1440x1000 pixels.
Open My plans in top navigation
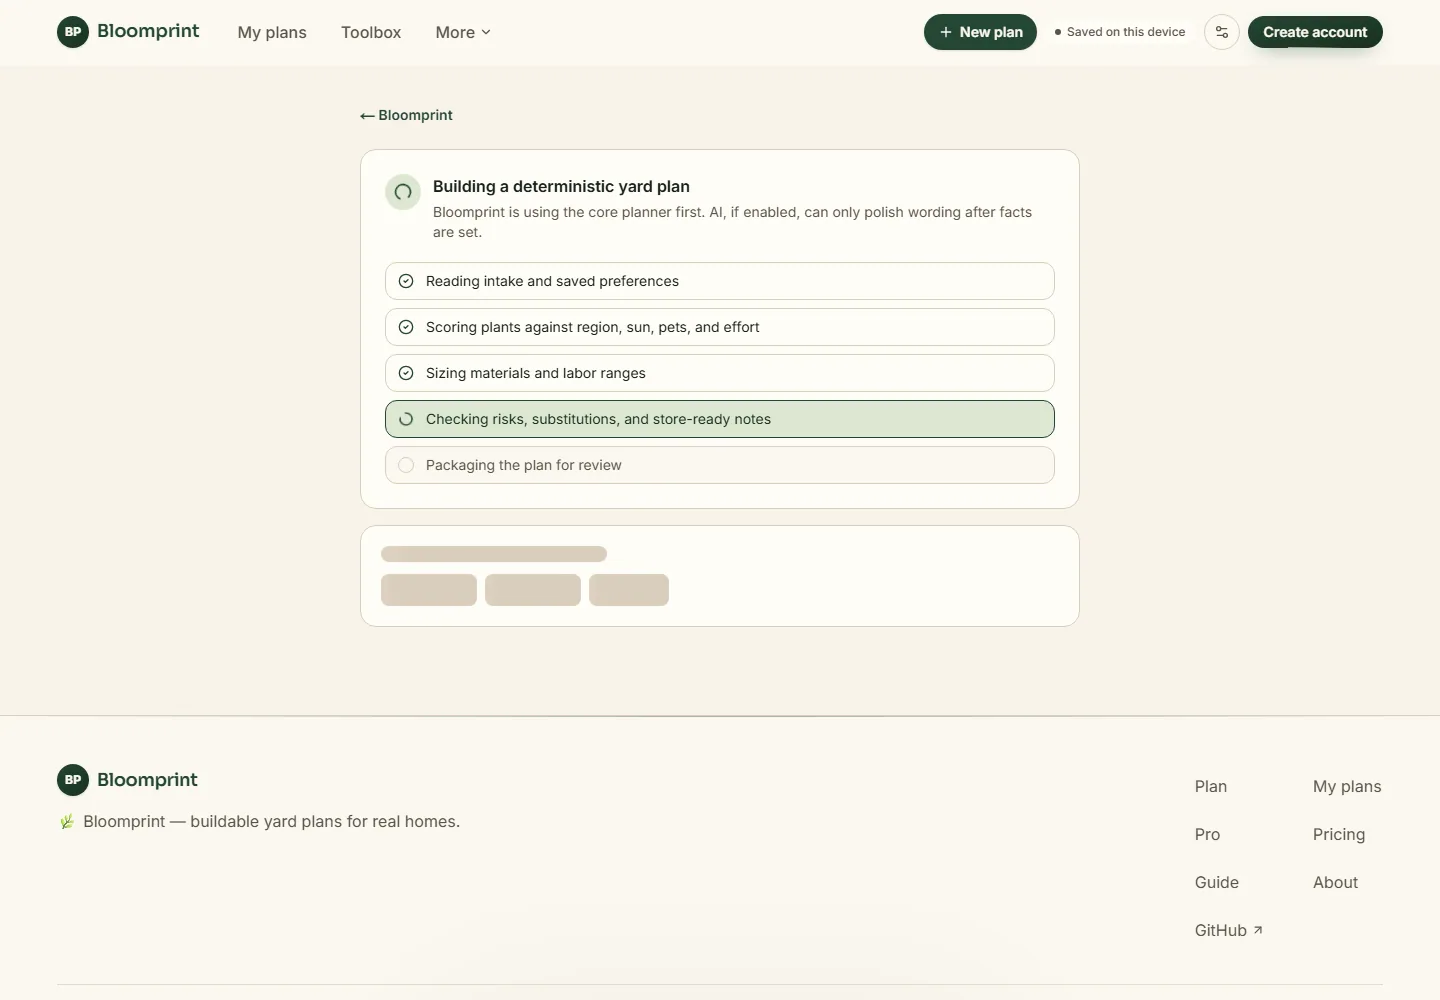[x=272, y=32]
